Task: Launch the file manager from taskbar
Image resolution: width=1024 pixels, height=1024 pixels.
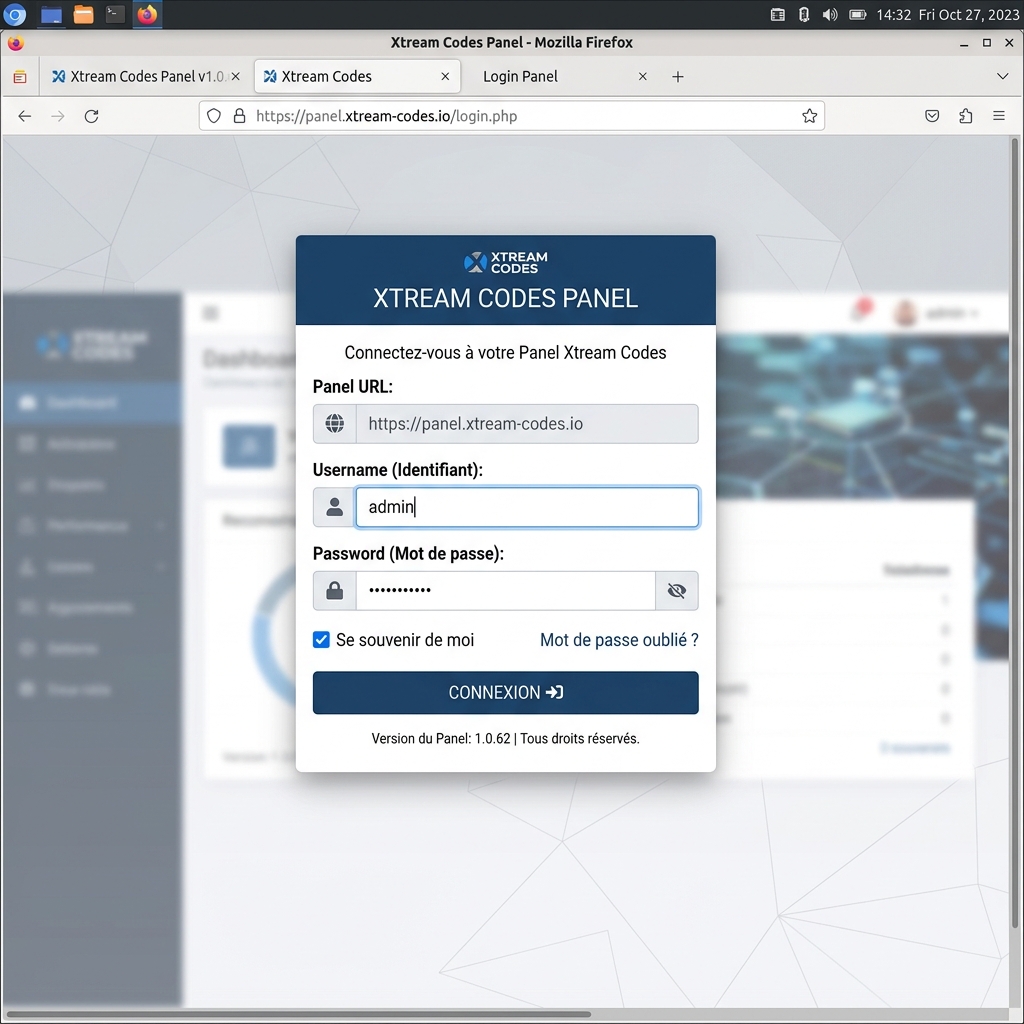Action: (83, 14)
